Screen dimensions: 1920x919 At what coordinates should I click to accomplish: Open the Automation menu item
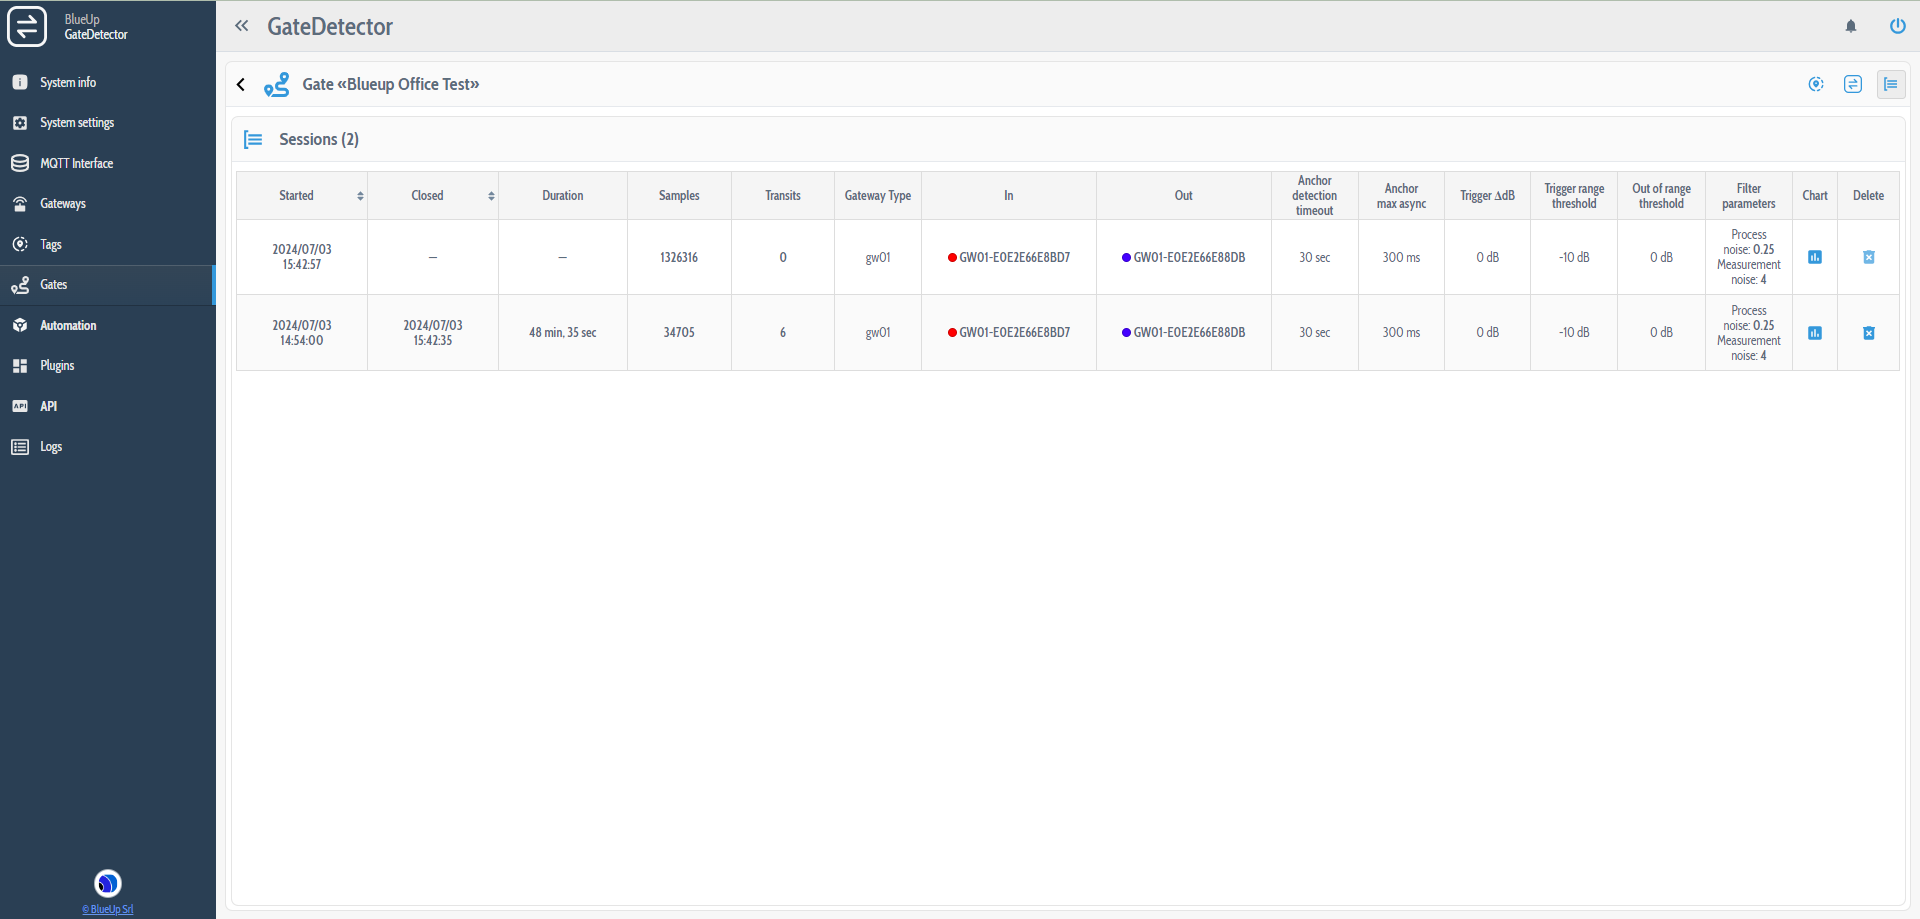(x=68, y=326)
